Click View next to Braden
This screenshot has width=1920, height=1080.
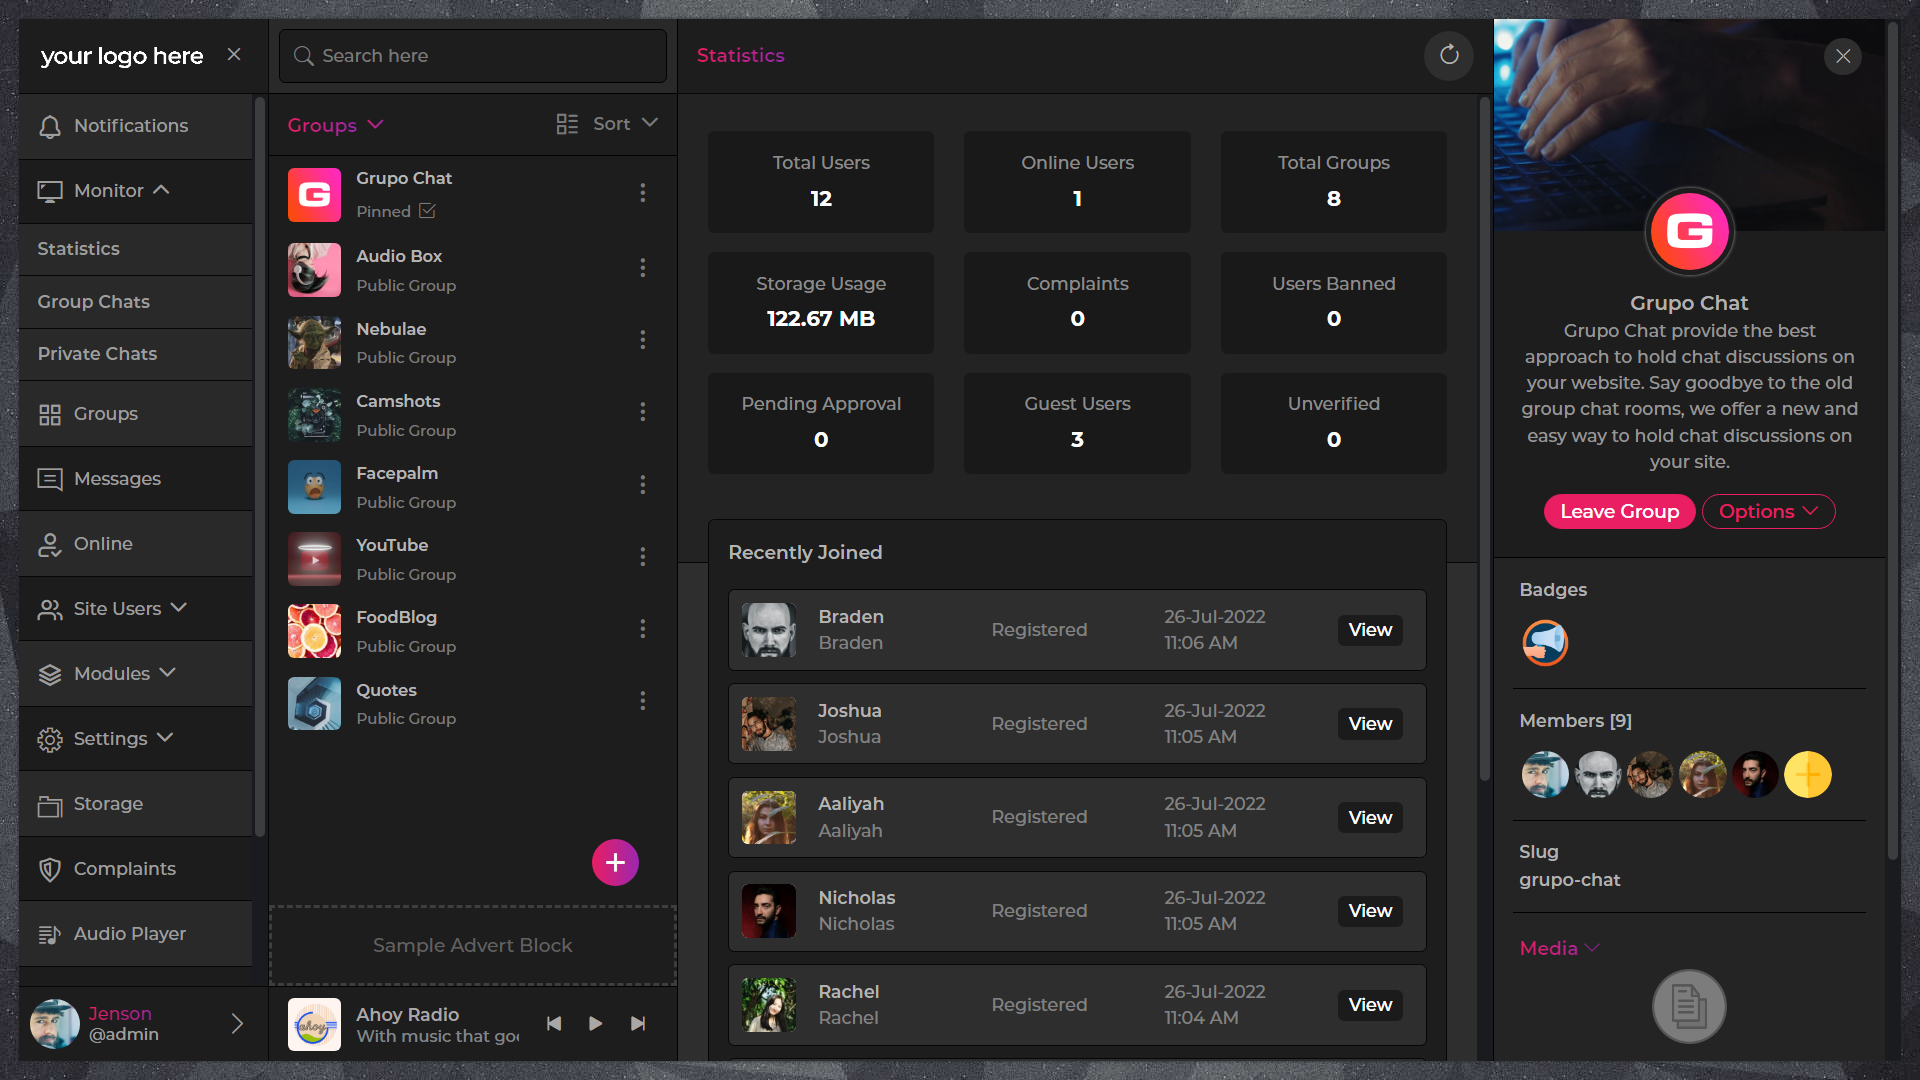click(1370, 630)
